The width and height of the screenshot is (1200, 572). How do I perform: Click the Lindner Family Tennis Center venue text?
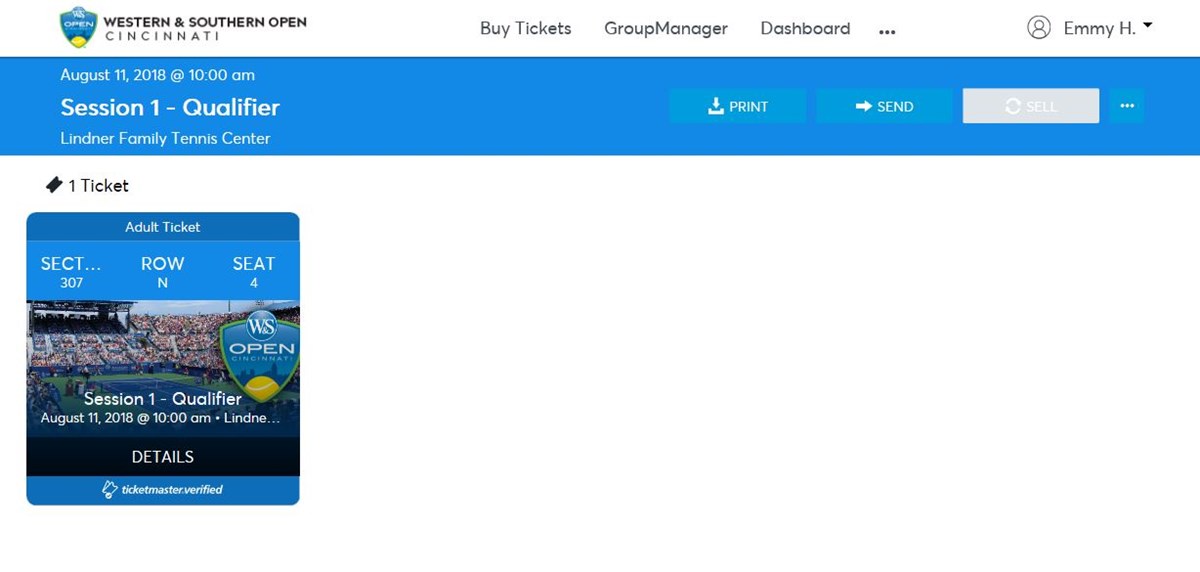coord(165,139)
